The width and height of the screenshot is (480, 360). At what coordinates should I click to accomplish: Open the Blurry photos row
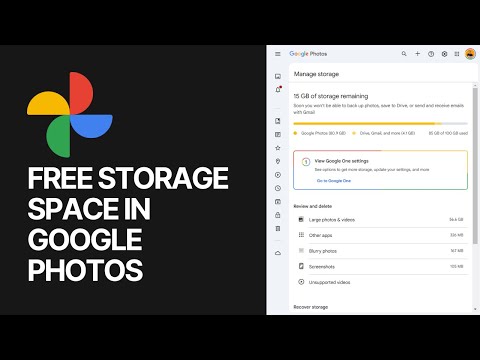tap(381, 251)
